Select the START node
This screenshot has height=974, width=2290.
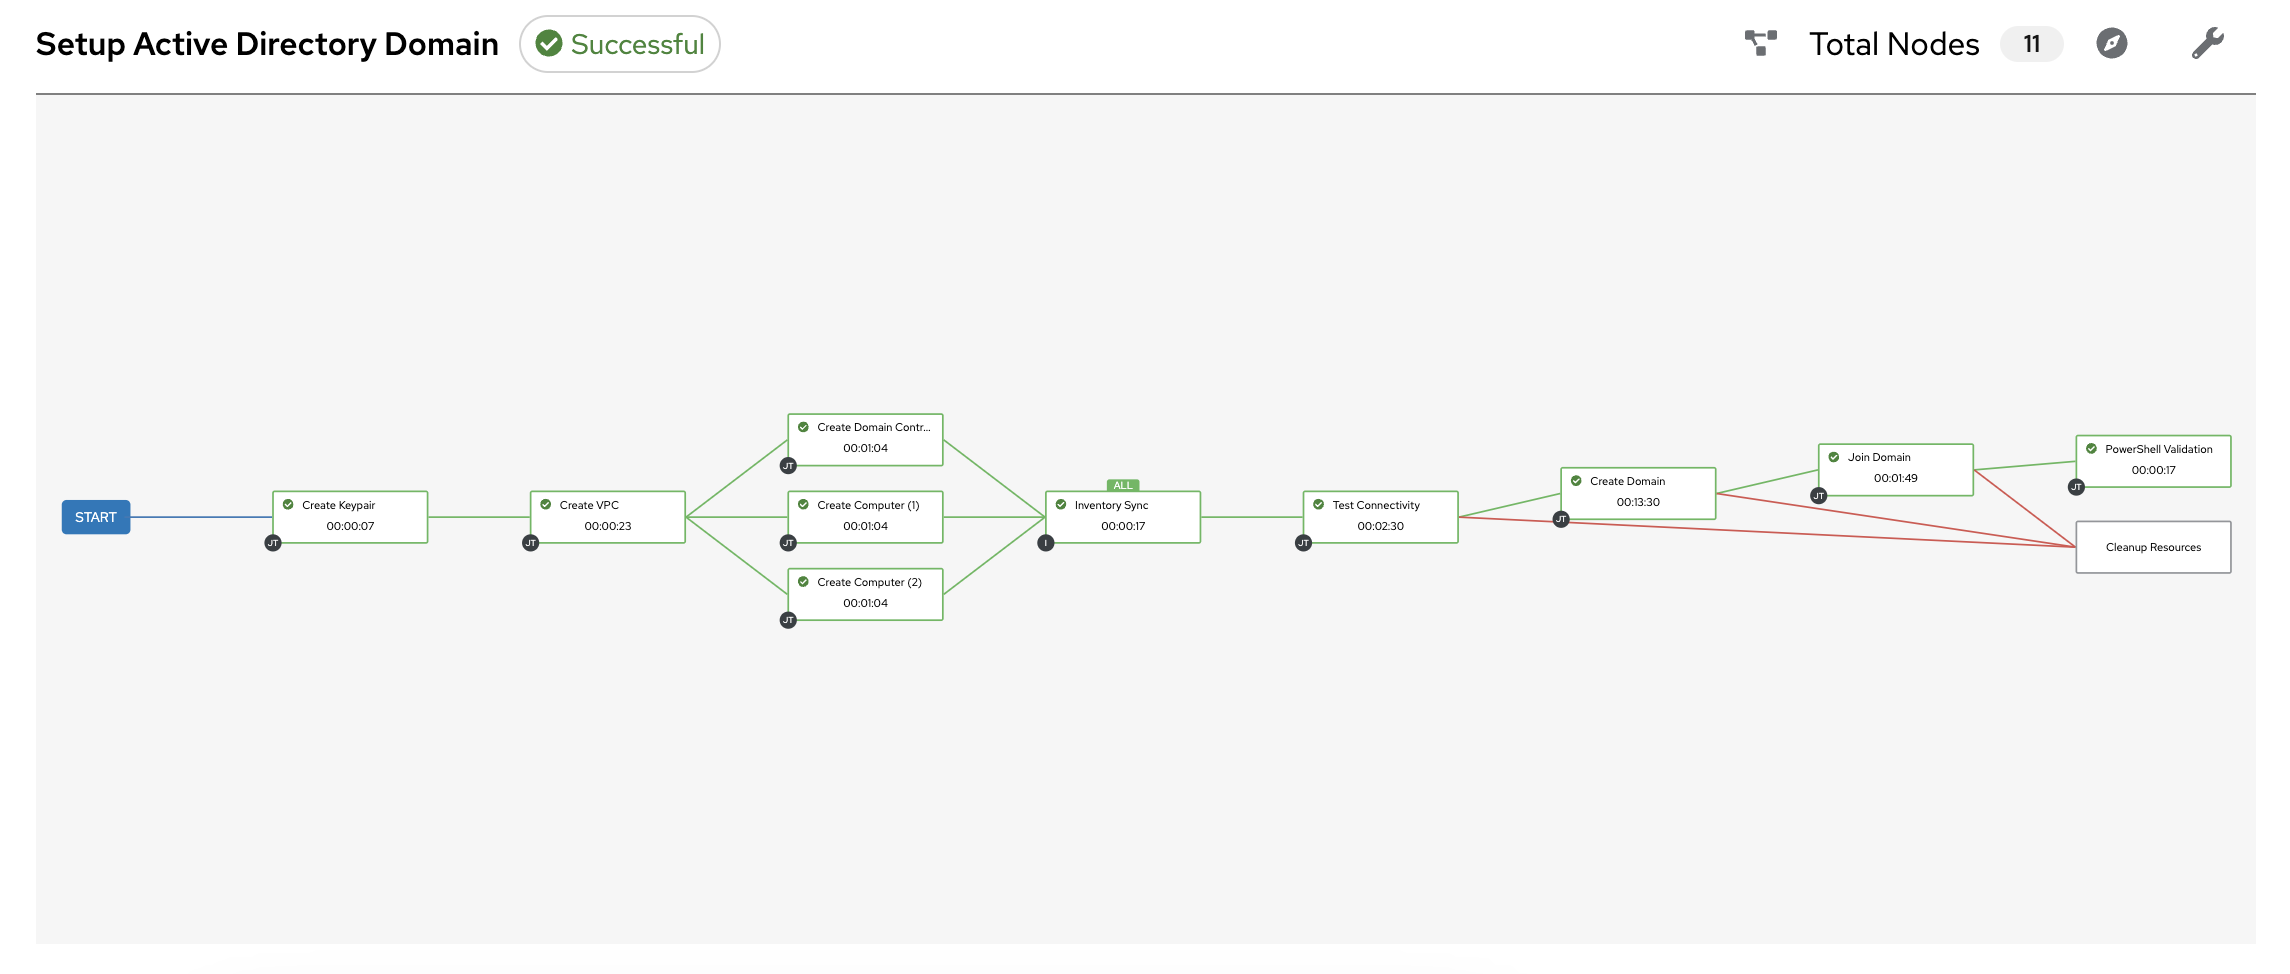click(95, 517)
